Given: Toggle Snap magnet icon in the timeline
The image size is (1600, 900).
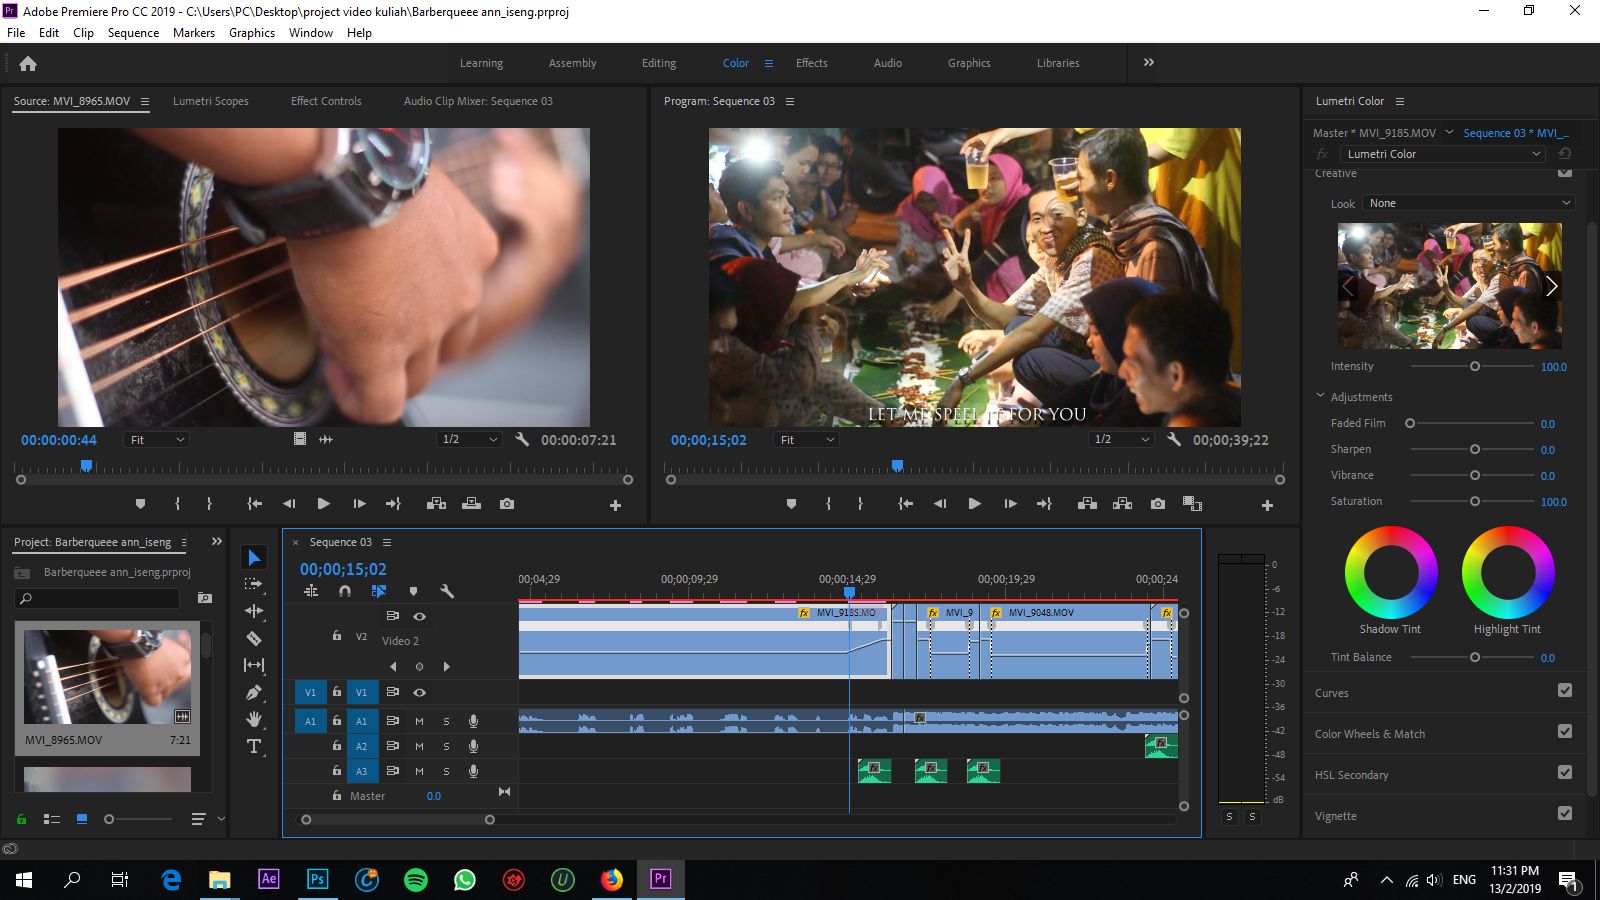Looking at the screenshot, I should [x=345, y=591].
